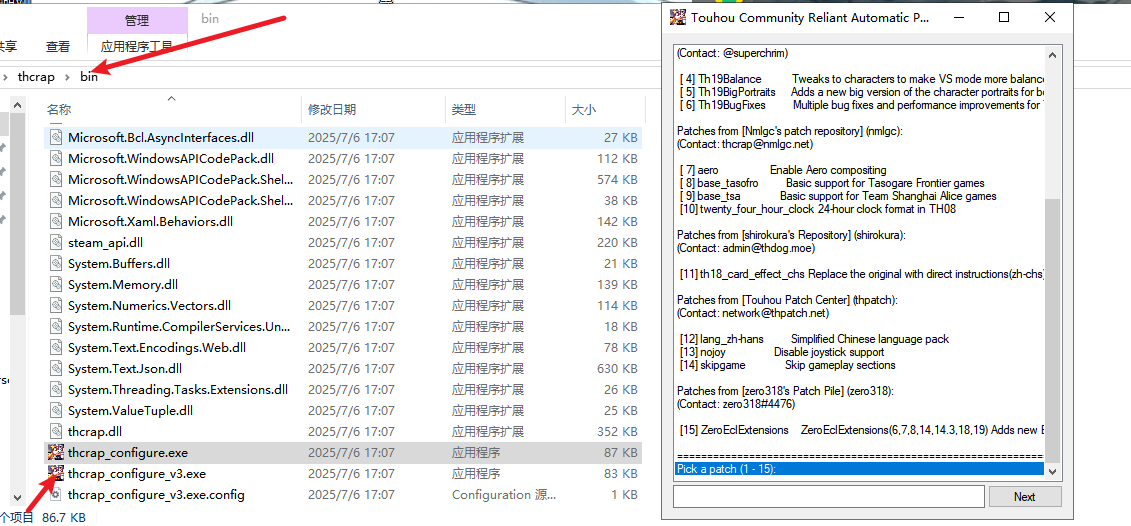Click the thcrap_configure_v3.exe.config file icon
Screen dimensions: 1131x526
coord(56,495)
